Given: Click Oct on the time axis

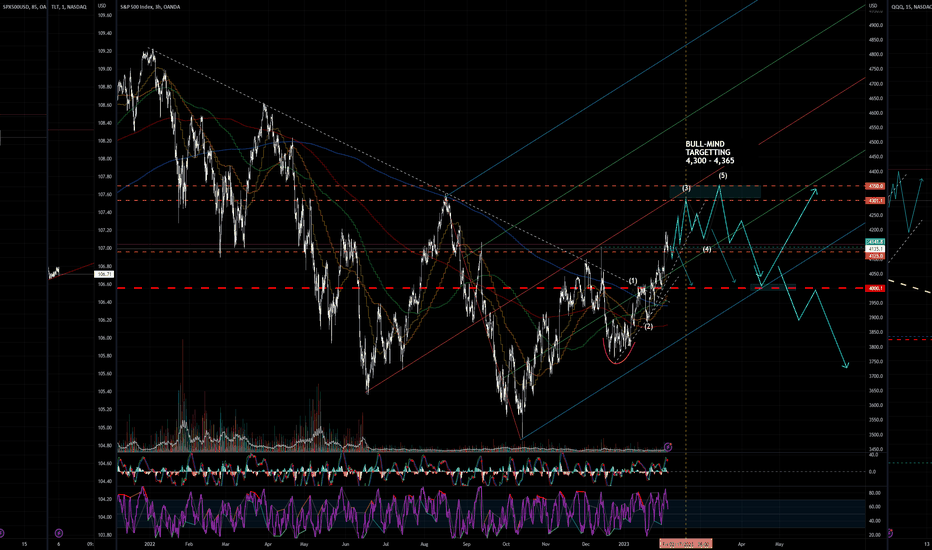Looking at the screenshot, I should pos(506,543).
